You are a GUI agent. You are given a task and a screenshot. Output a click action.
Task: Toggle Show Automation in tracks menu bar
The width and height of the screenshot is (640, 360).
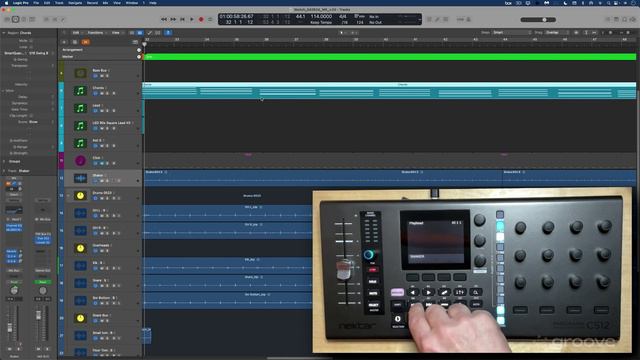[150, 33]
